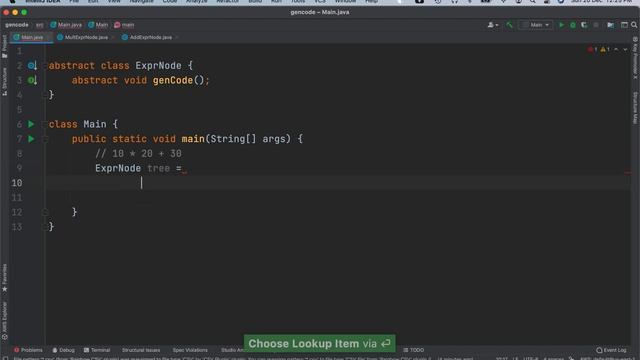Open the Main run configuration dropdown

(x=536, y=25)
